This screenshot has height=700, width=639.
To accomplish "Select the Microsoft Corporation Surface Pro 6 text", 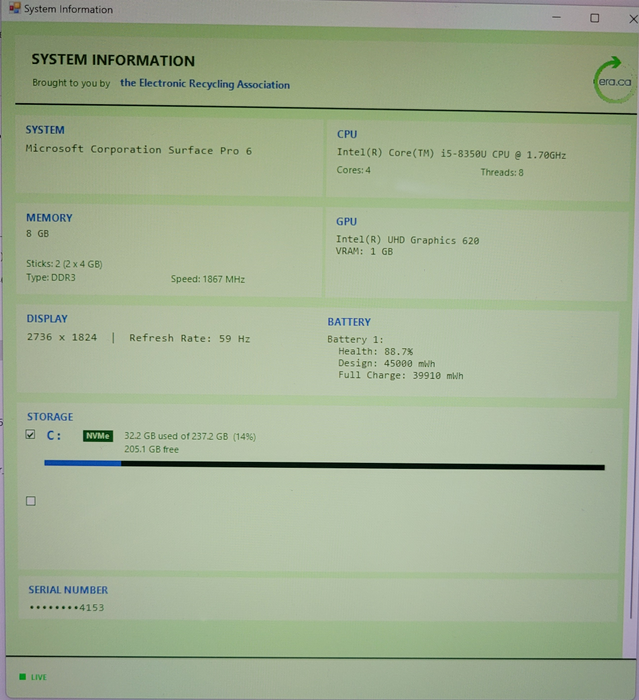I will 138,150.
